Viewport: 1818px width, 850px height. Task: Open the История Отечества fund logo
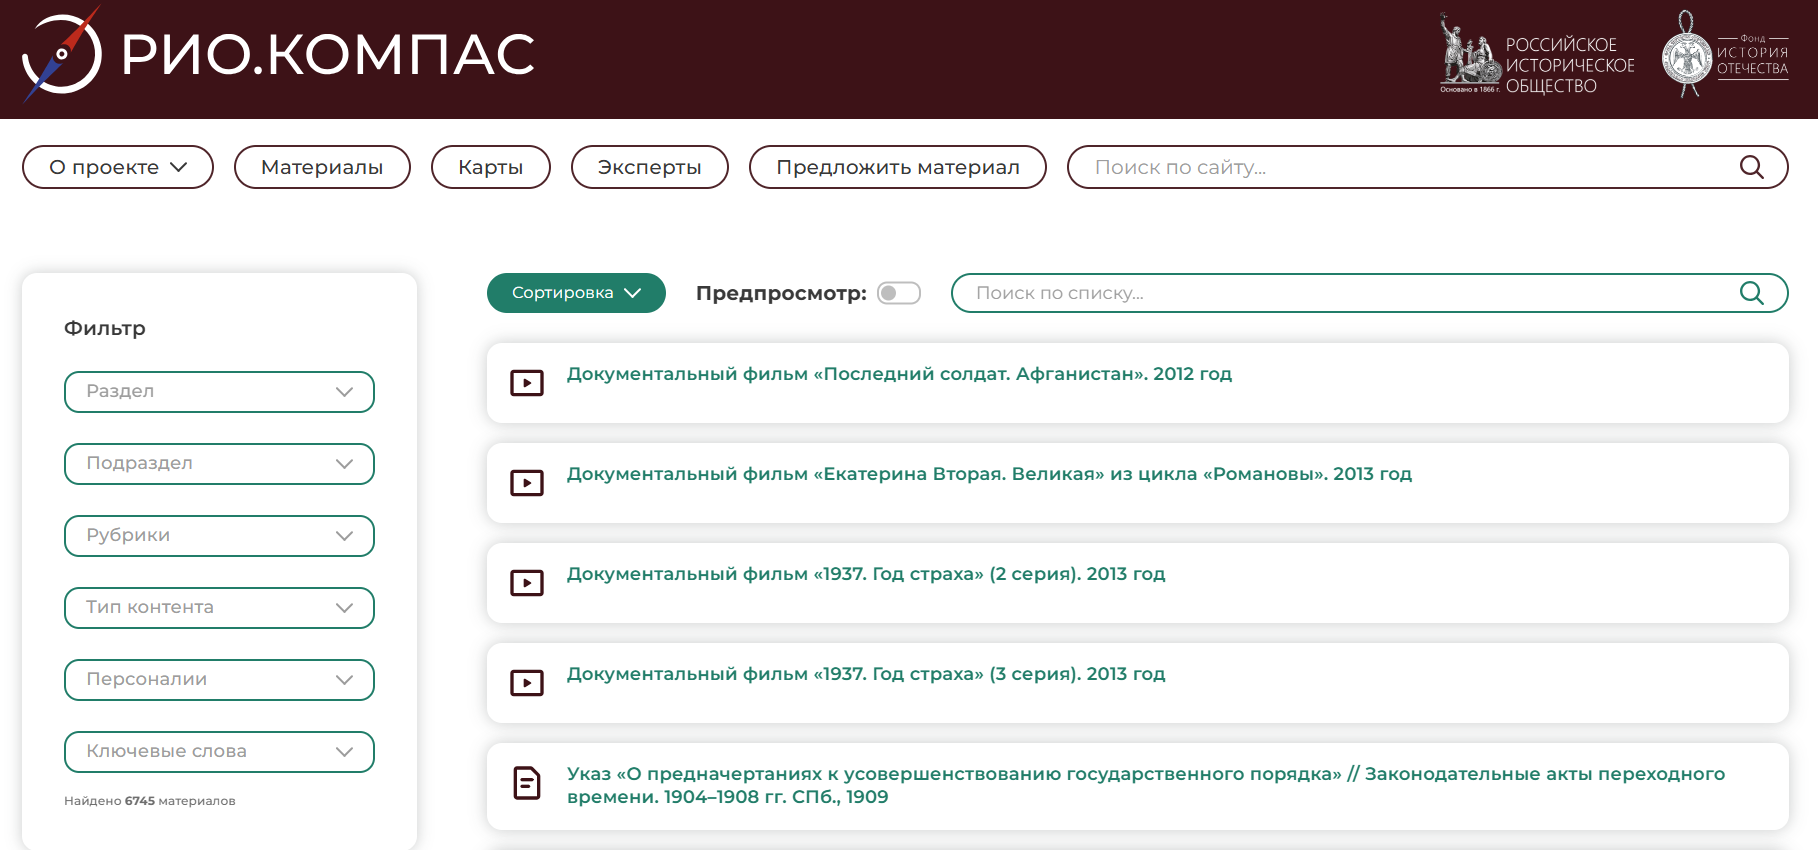1724,55
